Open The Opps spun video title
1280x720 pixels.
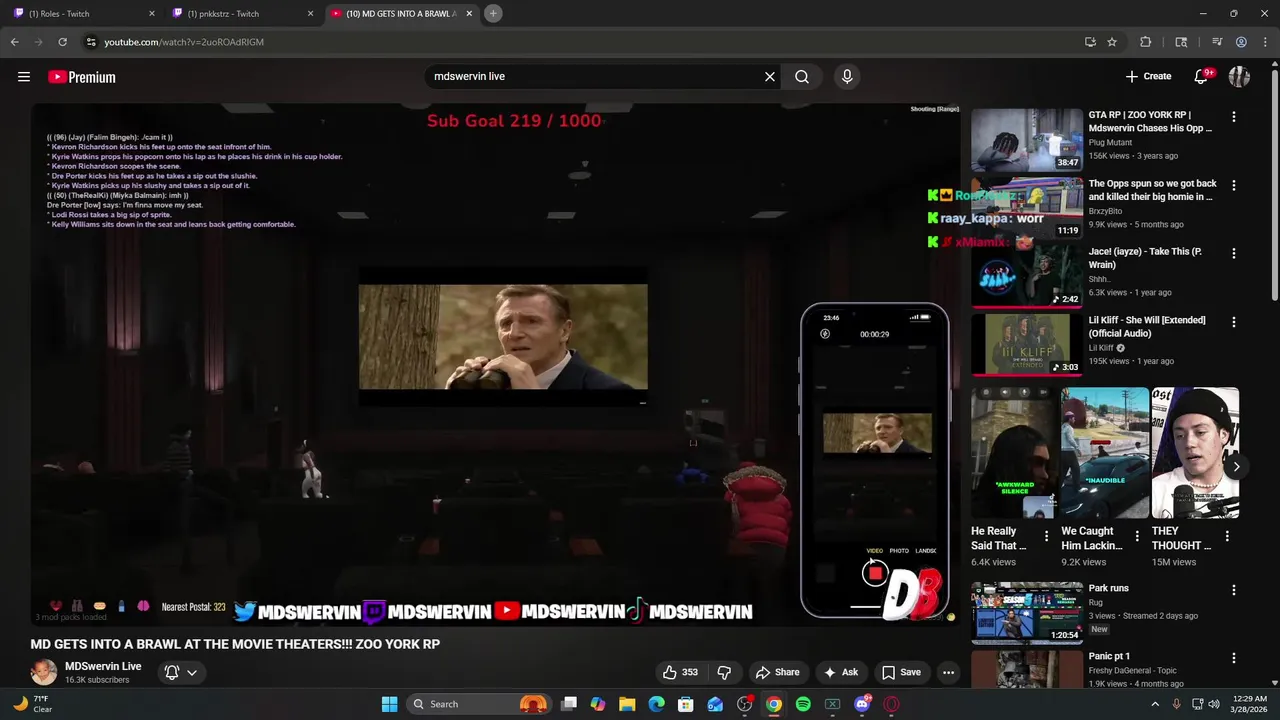point(1152,190)
